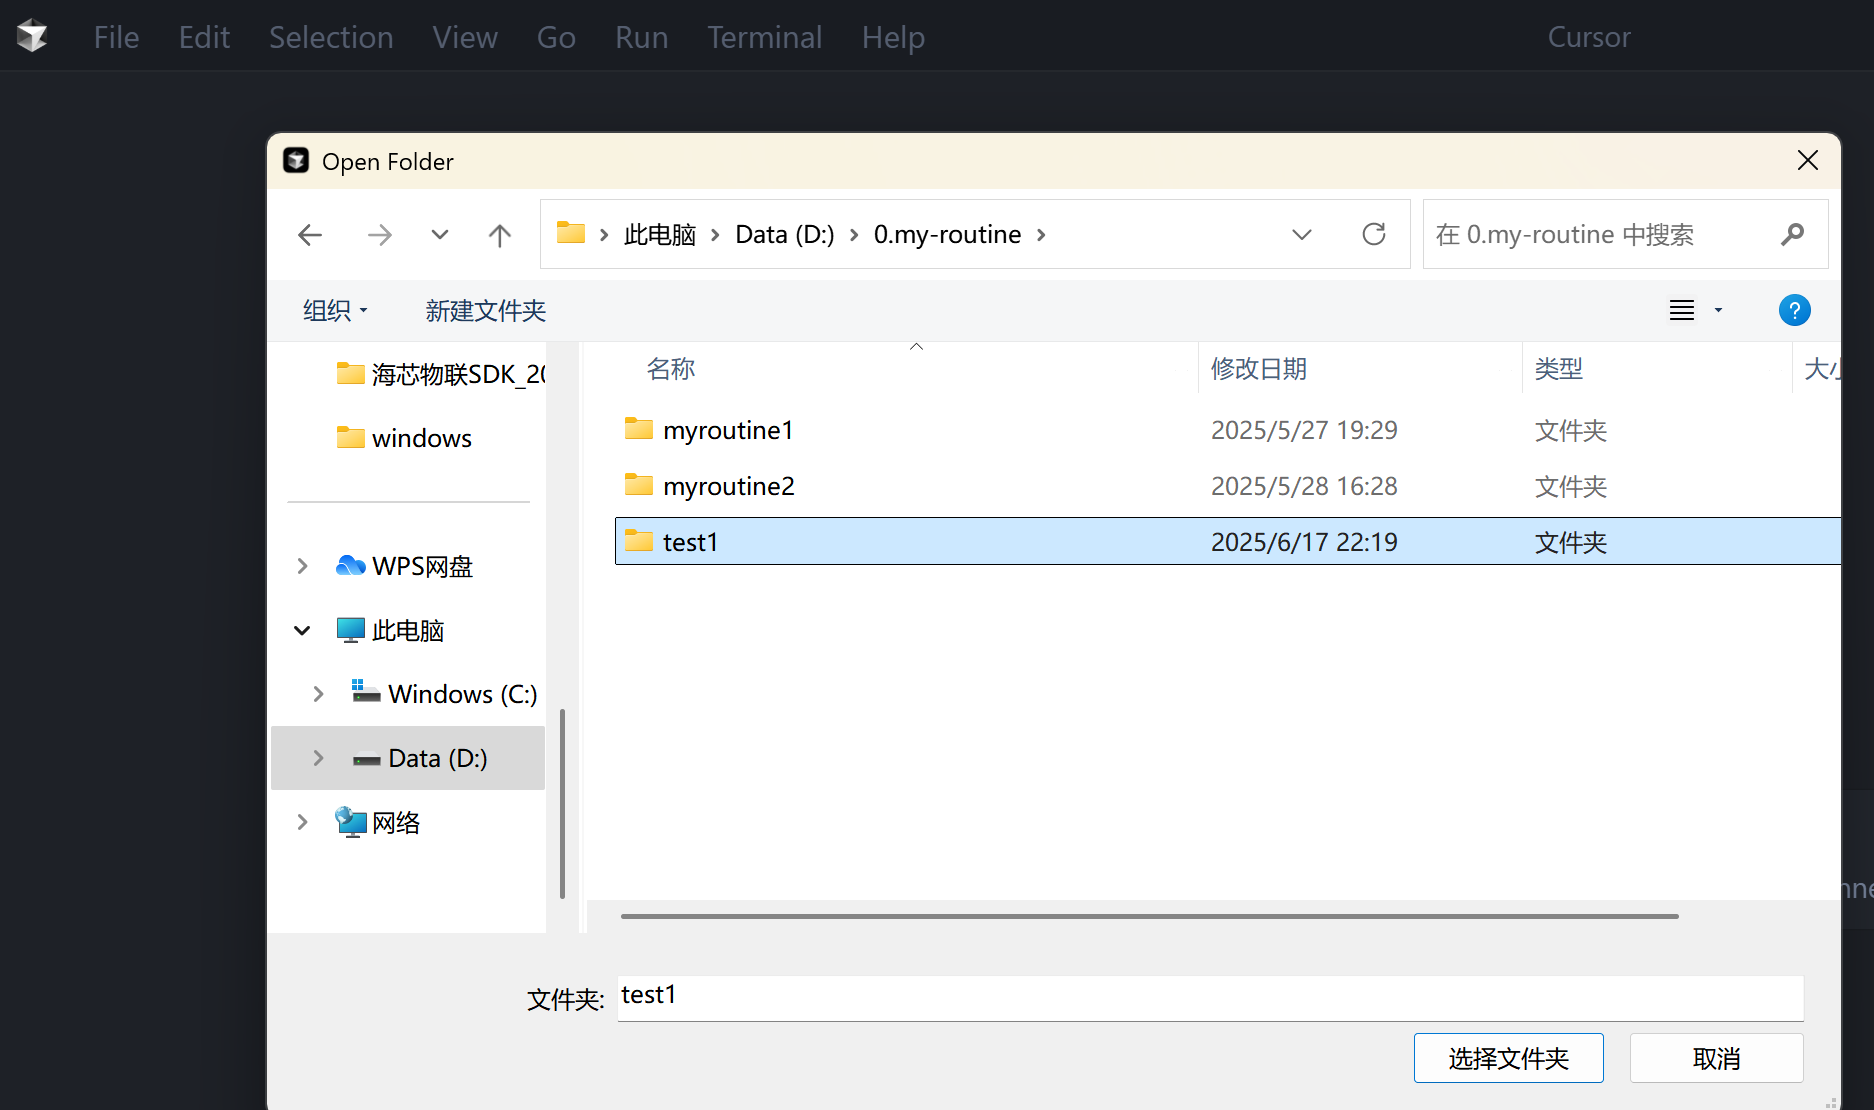Select 网络 in the sidebar
Screen dimensions: 1874x1110
[377, 822]
